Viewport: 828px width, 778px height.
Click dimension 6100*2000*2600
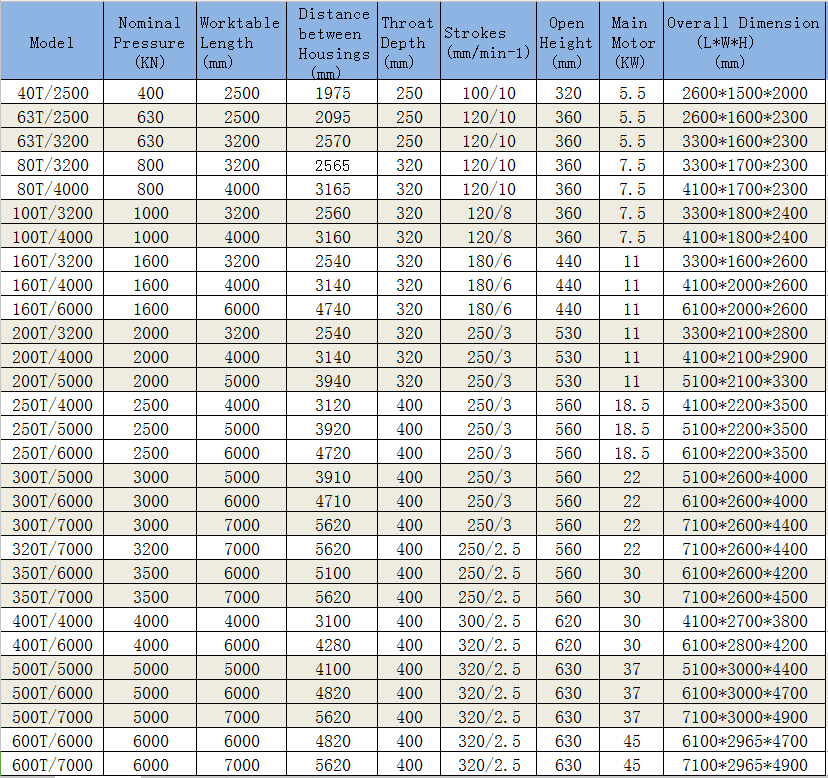pos(745,309)
